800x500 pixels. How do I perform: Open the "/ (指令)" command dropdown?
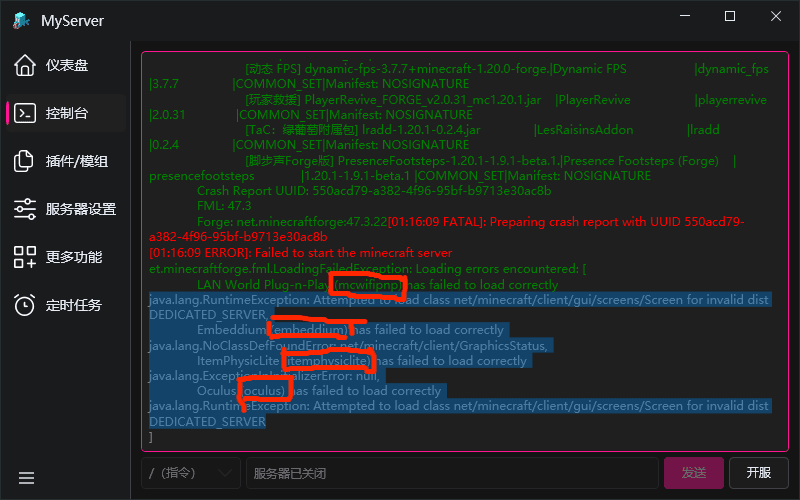click(190, 473)
